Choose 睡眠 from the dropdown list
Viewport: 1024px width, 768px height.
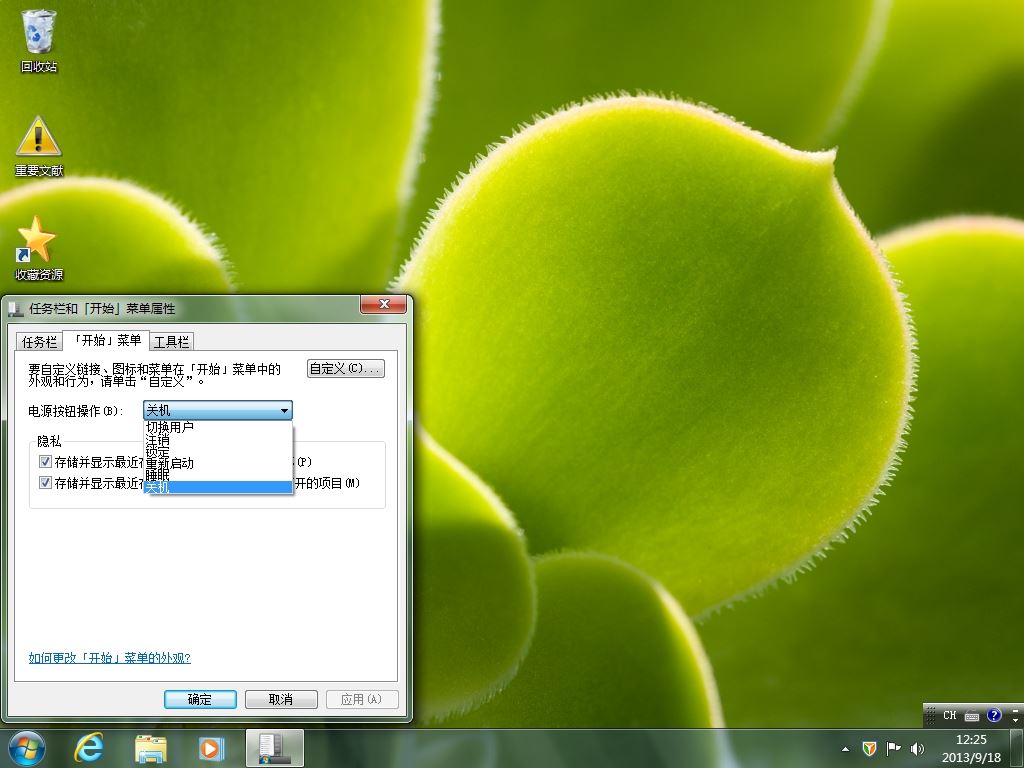pyautogui.click(x=218, y=475)
